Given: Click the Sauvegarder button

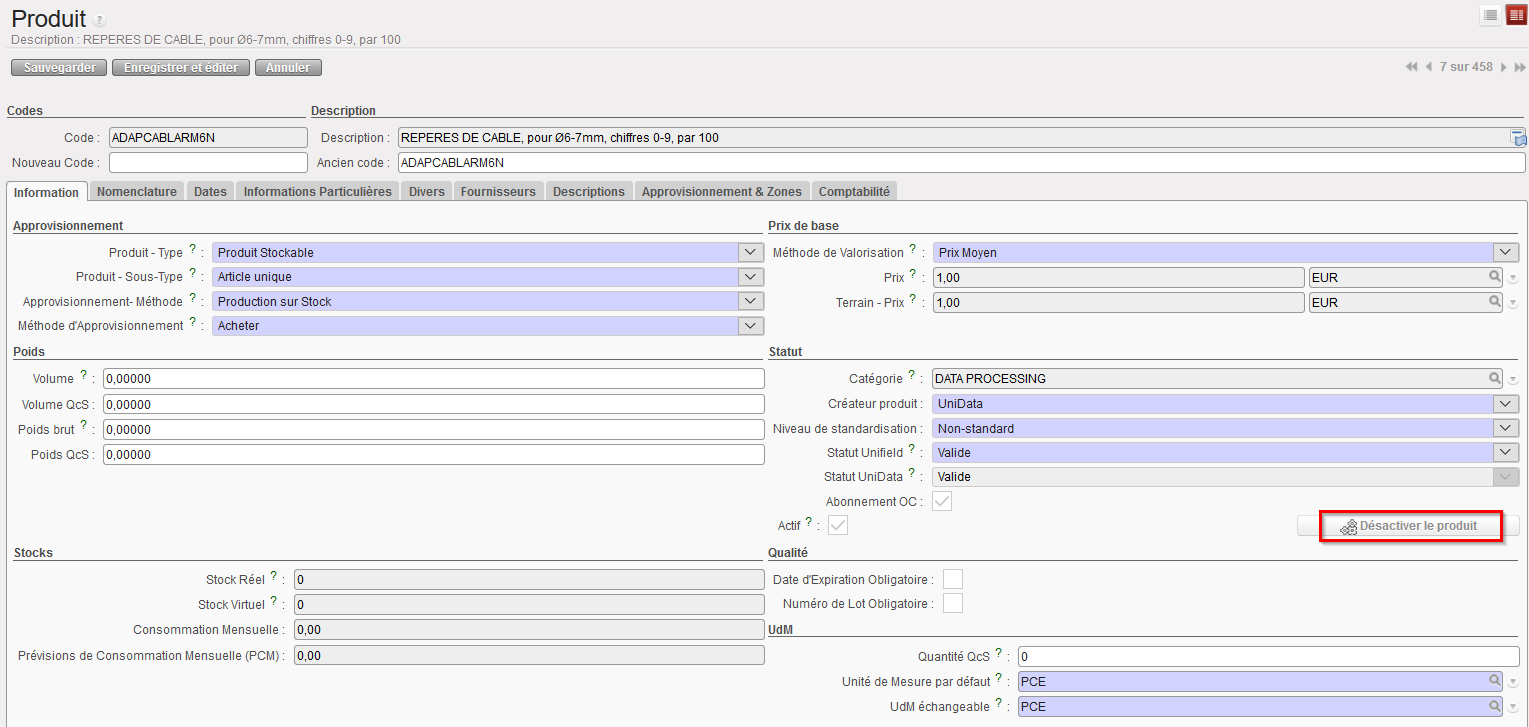Looking at the screenshot, I should [59, 68].
